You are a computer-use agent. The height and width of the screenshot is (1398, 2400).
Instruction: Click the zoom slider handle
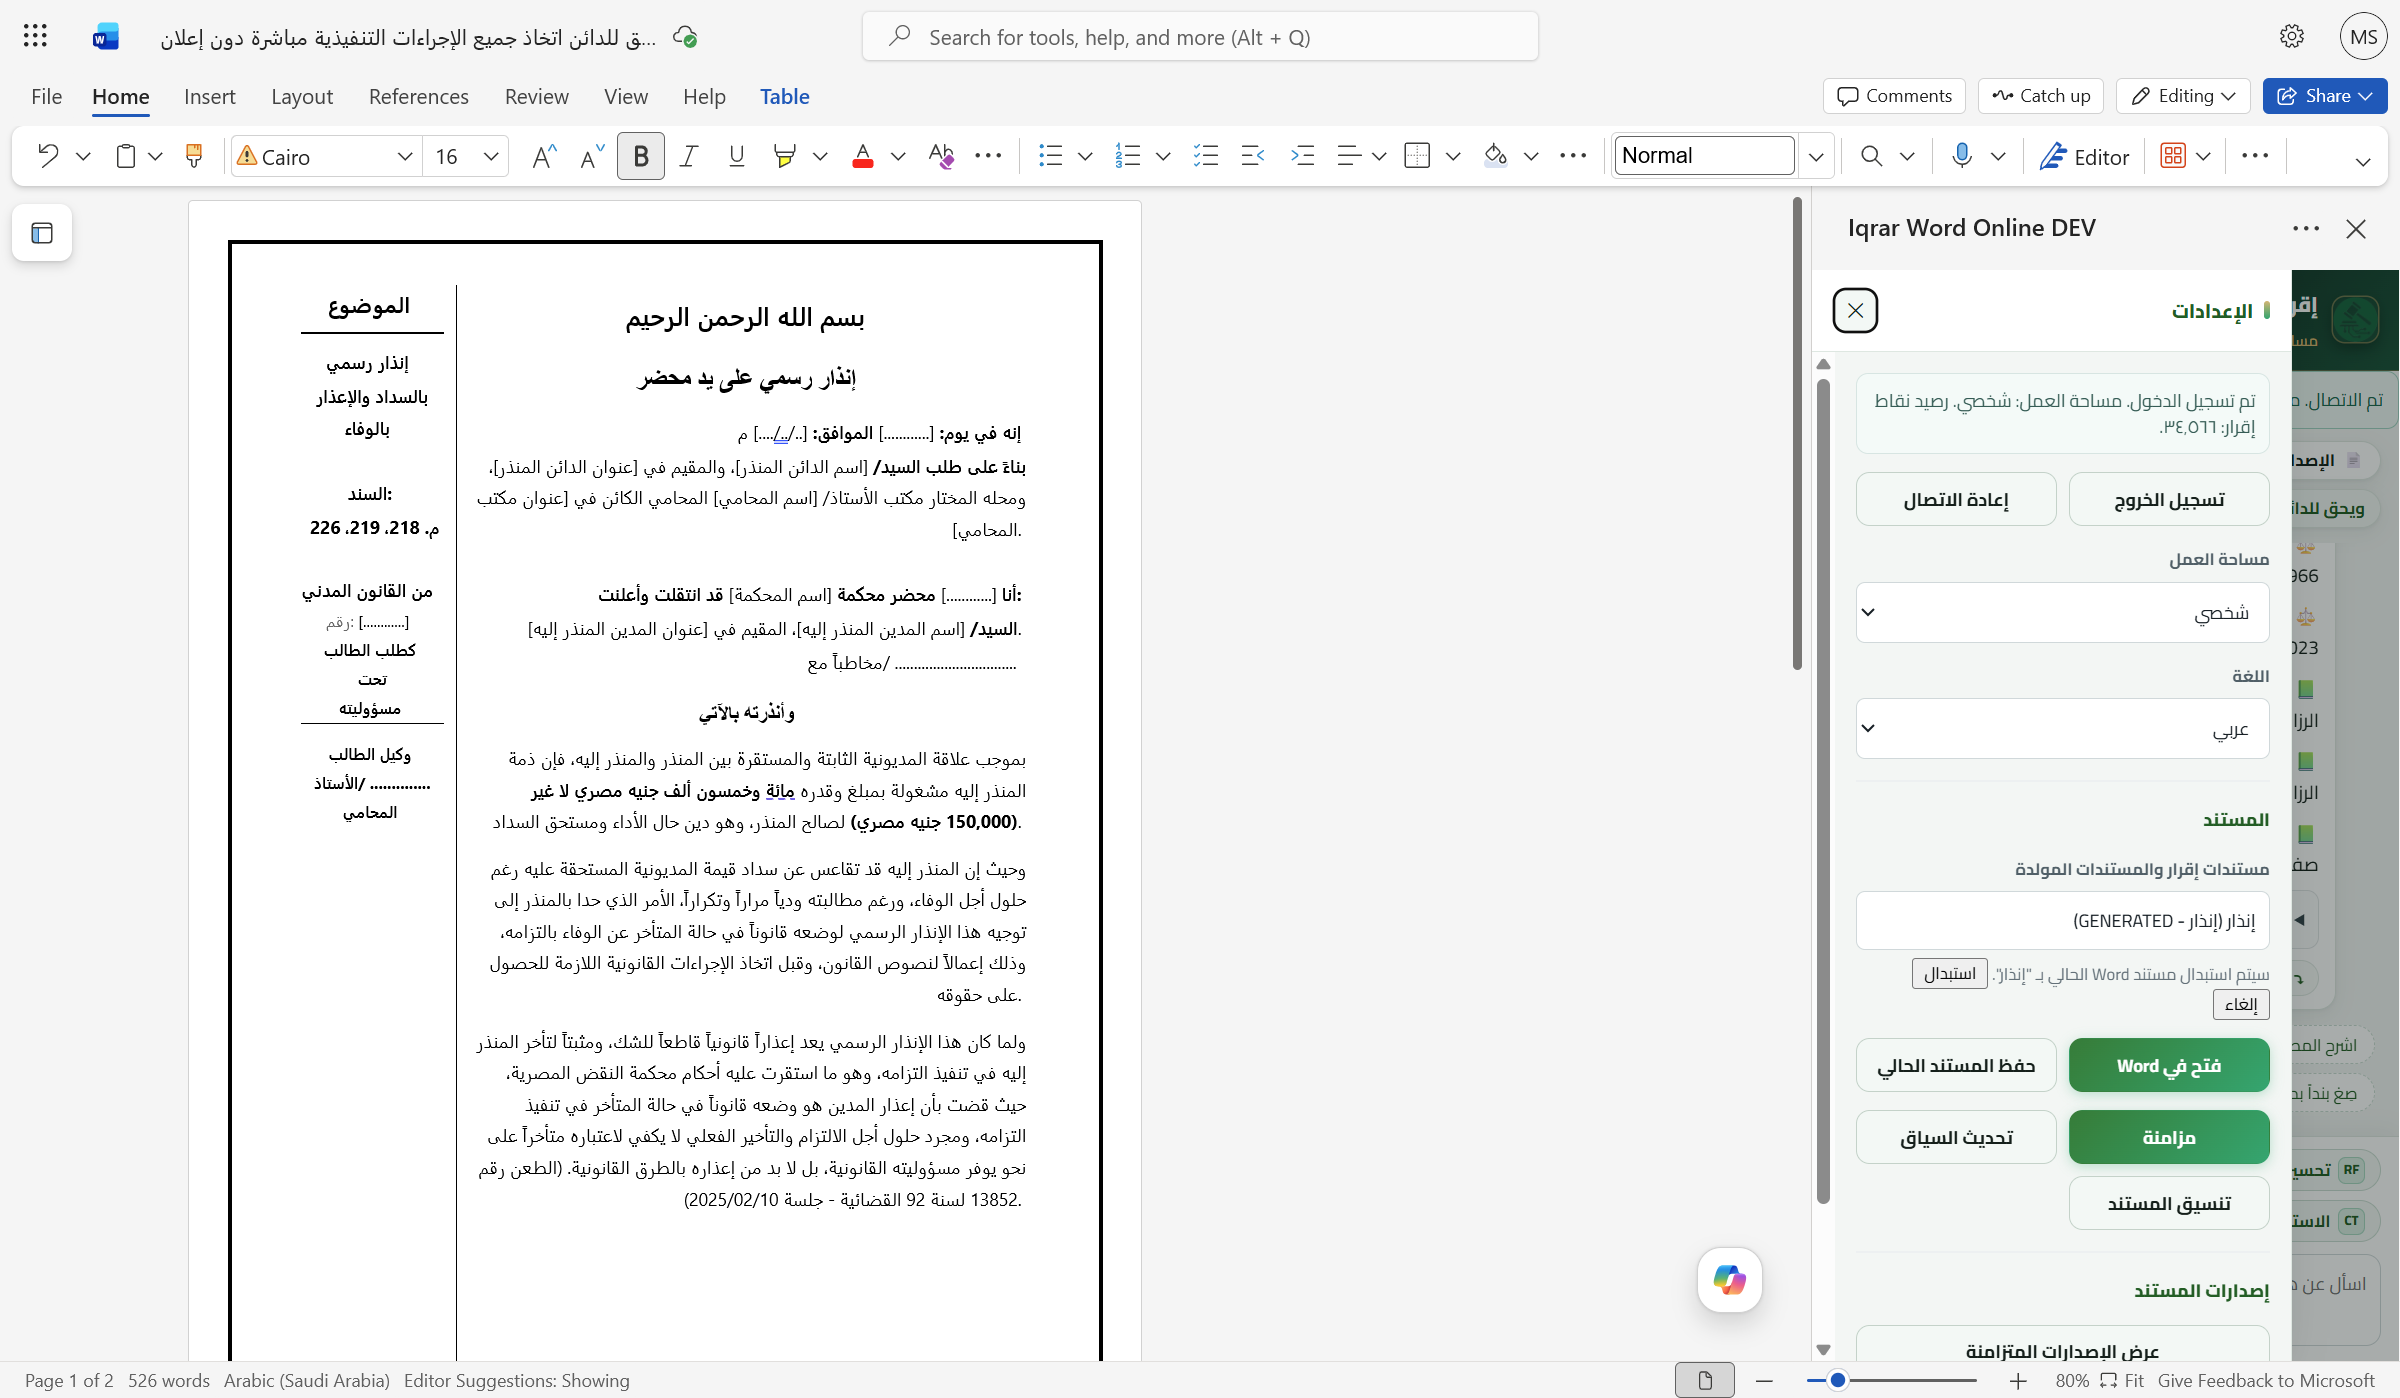point(1837,1381)
